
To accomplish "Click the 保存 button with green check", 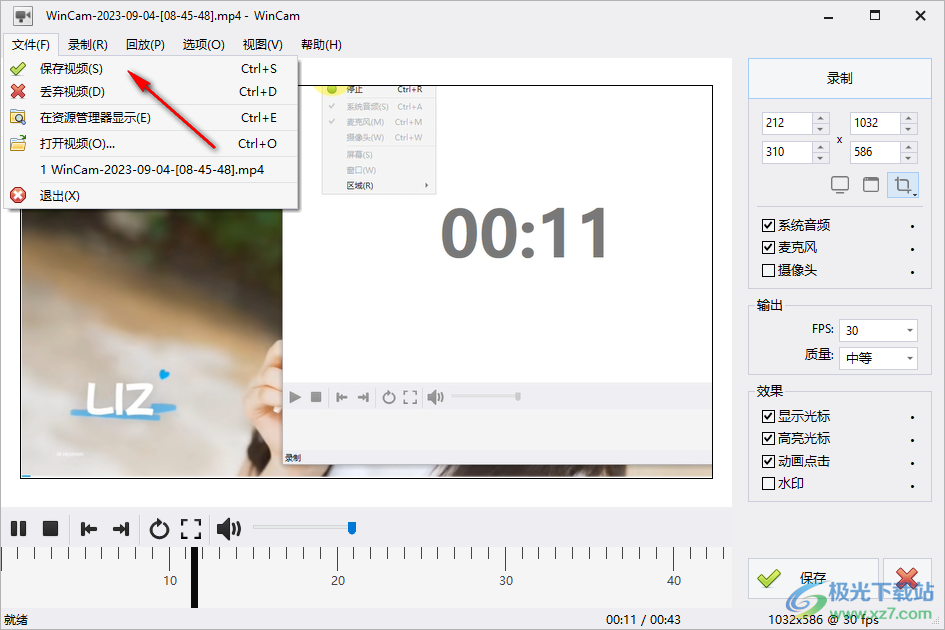I will 813,578.
